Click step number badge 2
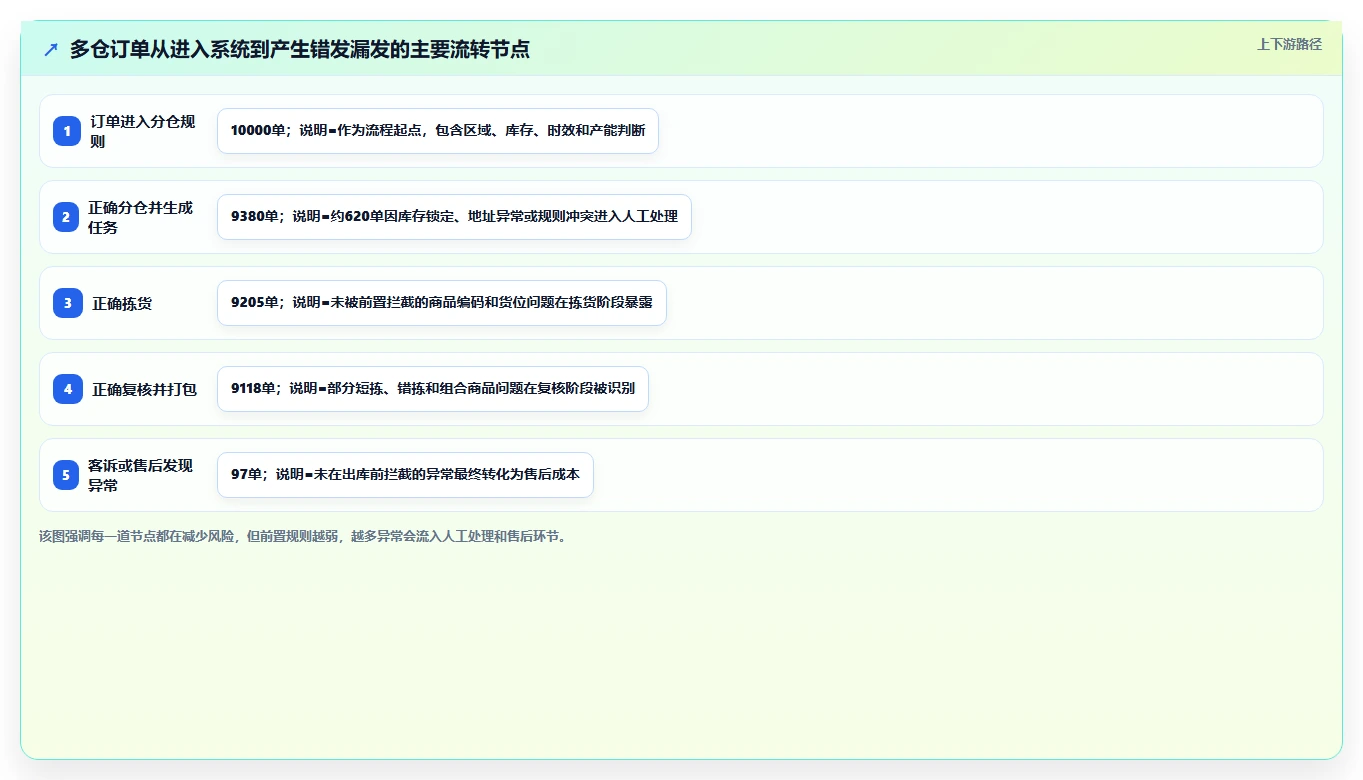Viewport: 1363px width, 780px height. pyautogui.click(x=67, y=217)
